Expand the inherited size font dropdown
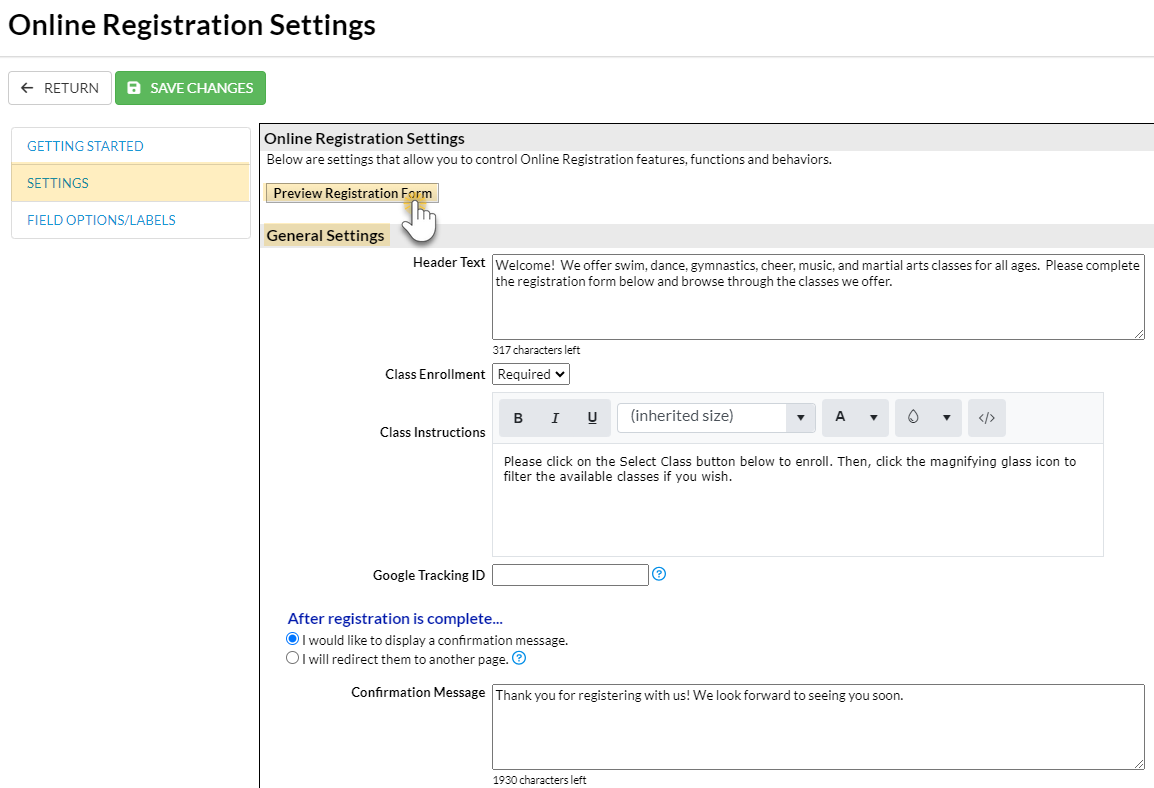The width and height of the screenshot is (1154, 788). 800,417
